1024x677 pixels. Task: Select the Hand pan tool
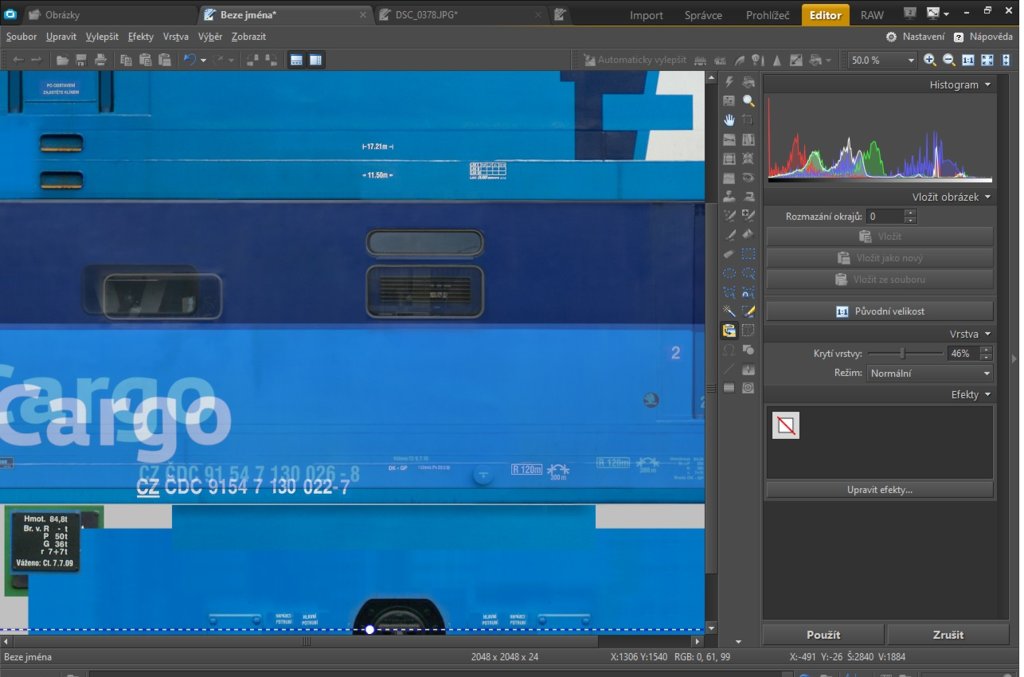[x=729, y=120]
